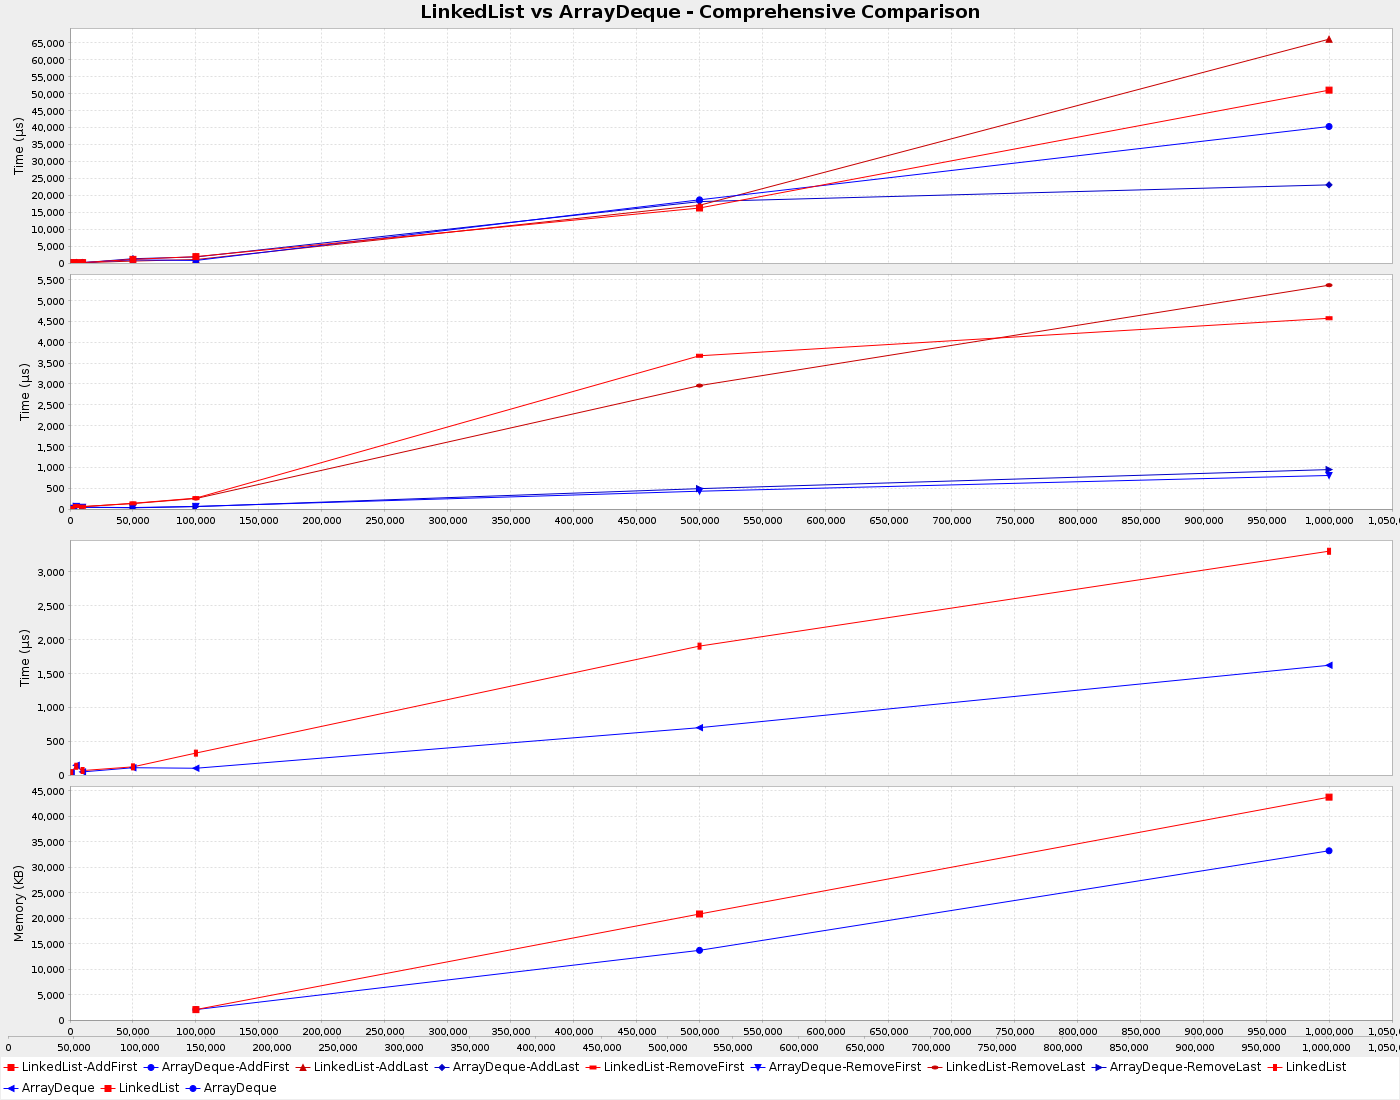This screenshot has width=1400, height=1100.
Task: Click the blue diamond endpoint in top chart
Action: 1328,185
